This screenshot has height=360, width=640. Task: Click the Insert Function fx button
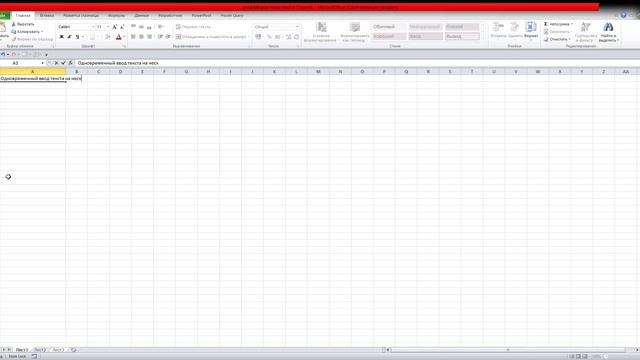click(71, 63)
